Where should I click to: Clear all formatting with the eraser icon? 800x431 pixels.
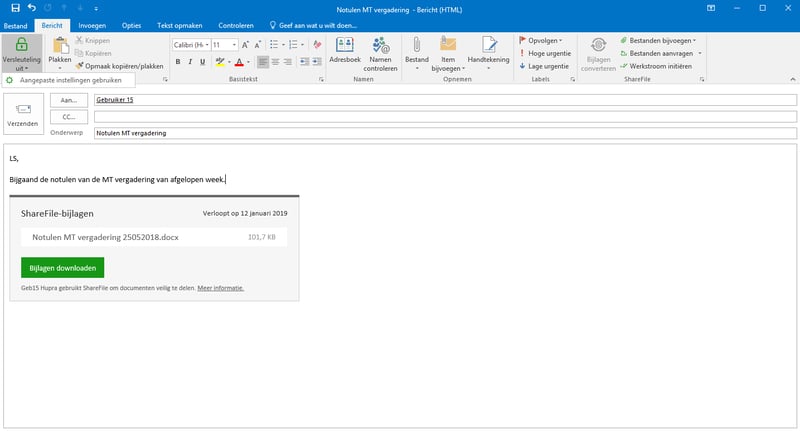[x=317, y=45]
